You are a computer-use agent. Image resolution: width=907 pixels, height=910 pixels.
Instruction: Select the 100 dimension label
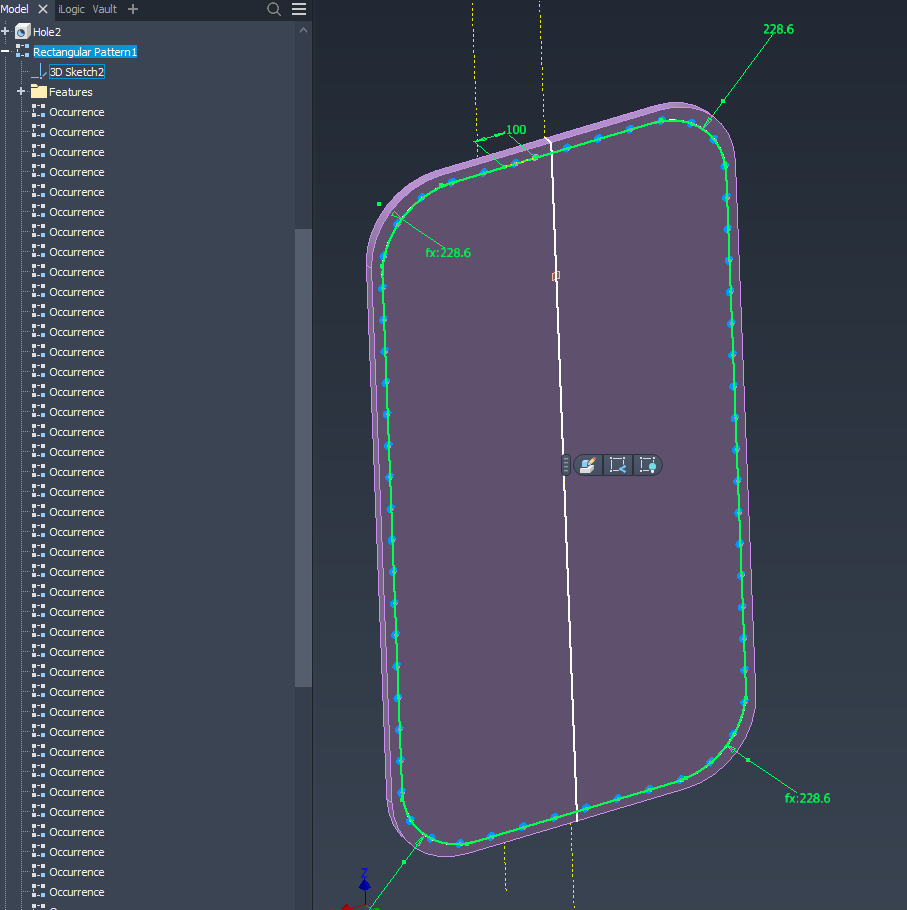(516, 129)
